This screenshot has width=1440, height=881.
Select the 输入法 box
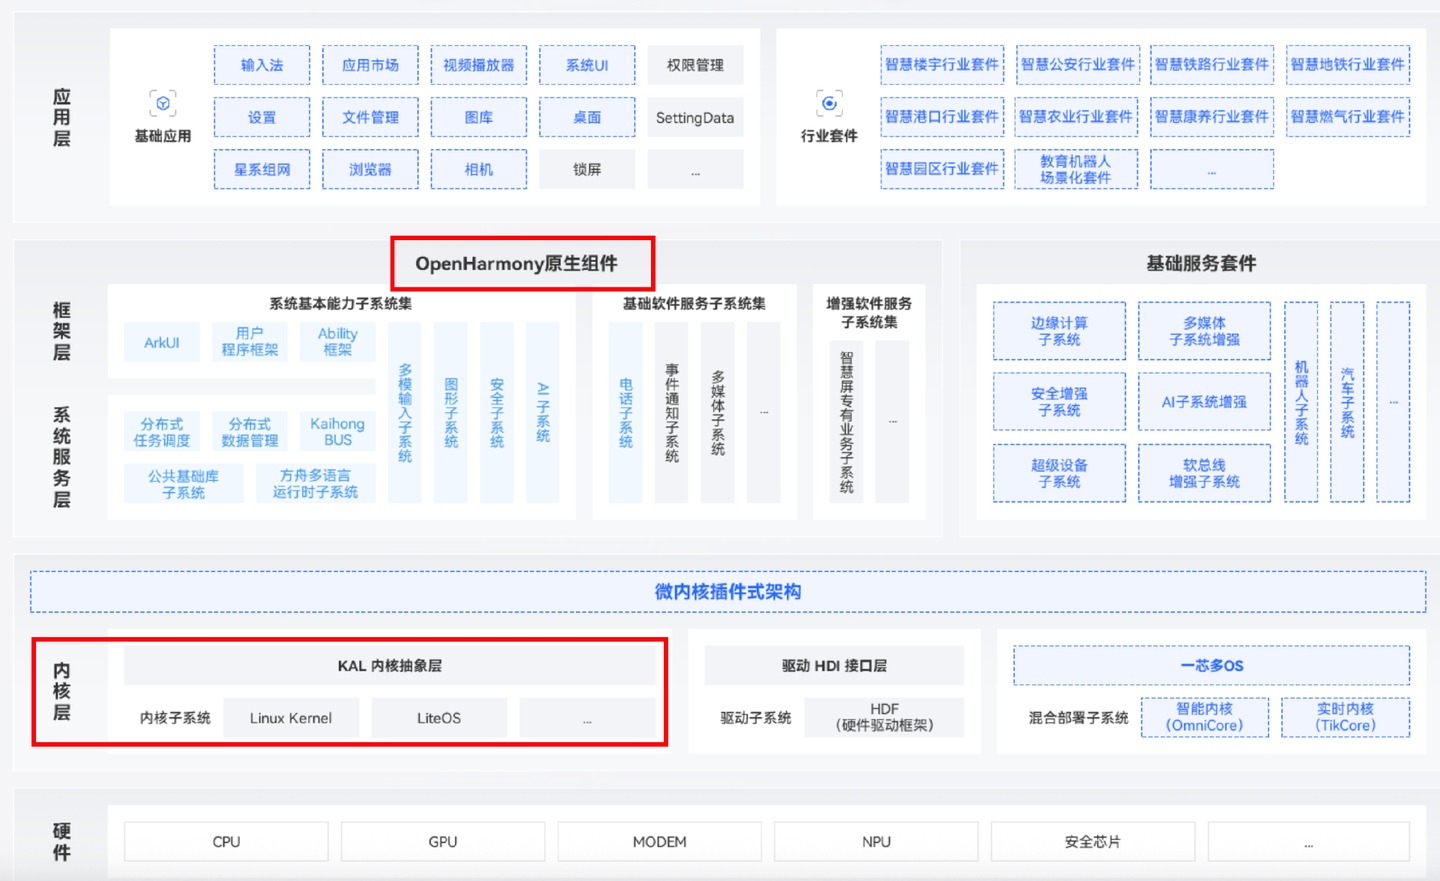pos(262,65)
